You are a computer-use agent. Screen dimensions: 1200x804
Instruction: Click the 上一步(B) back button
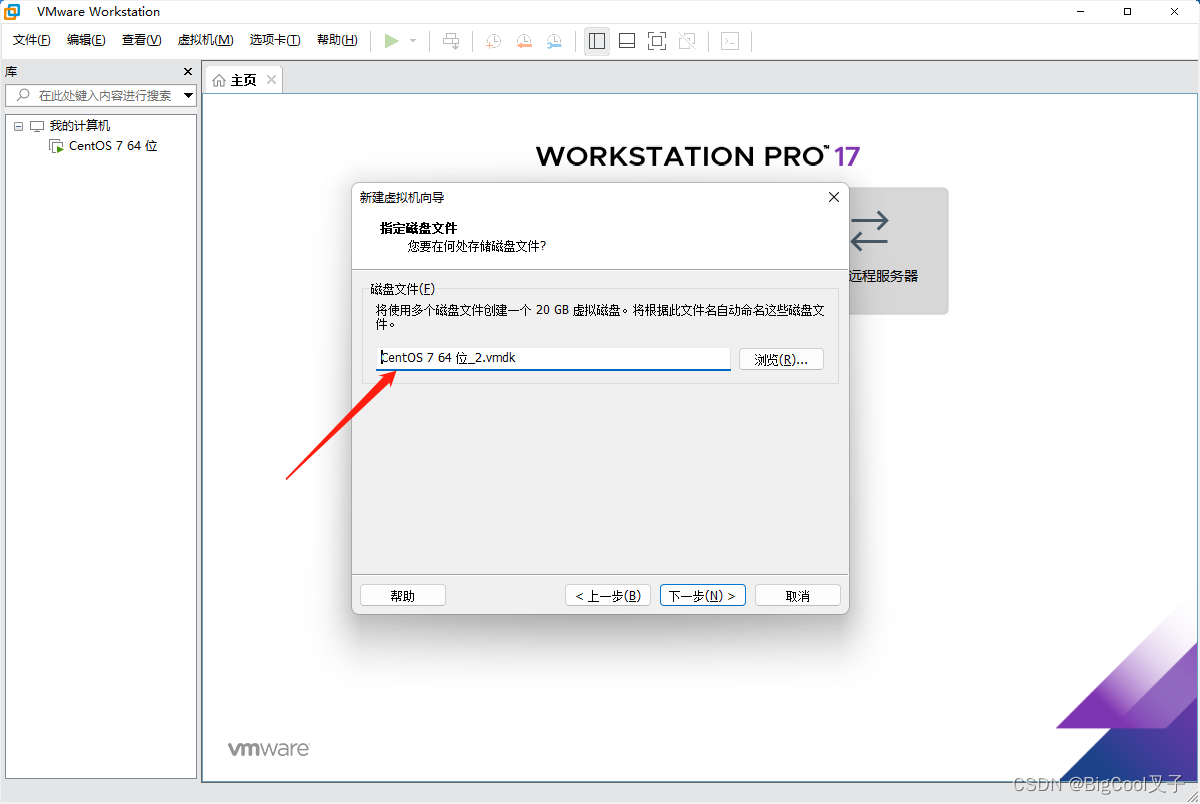coord(608,596)
